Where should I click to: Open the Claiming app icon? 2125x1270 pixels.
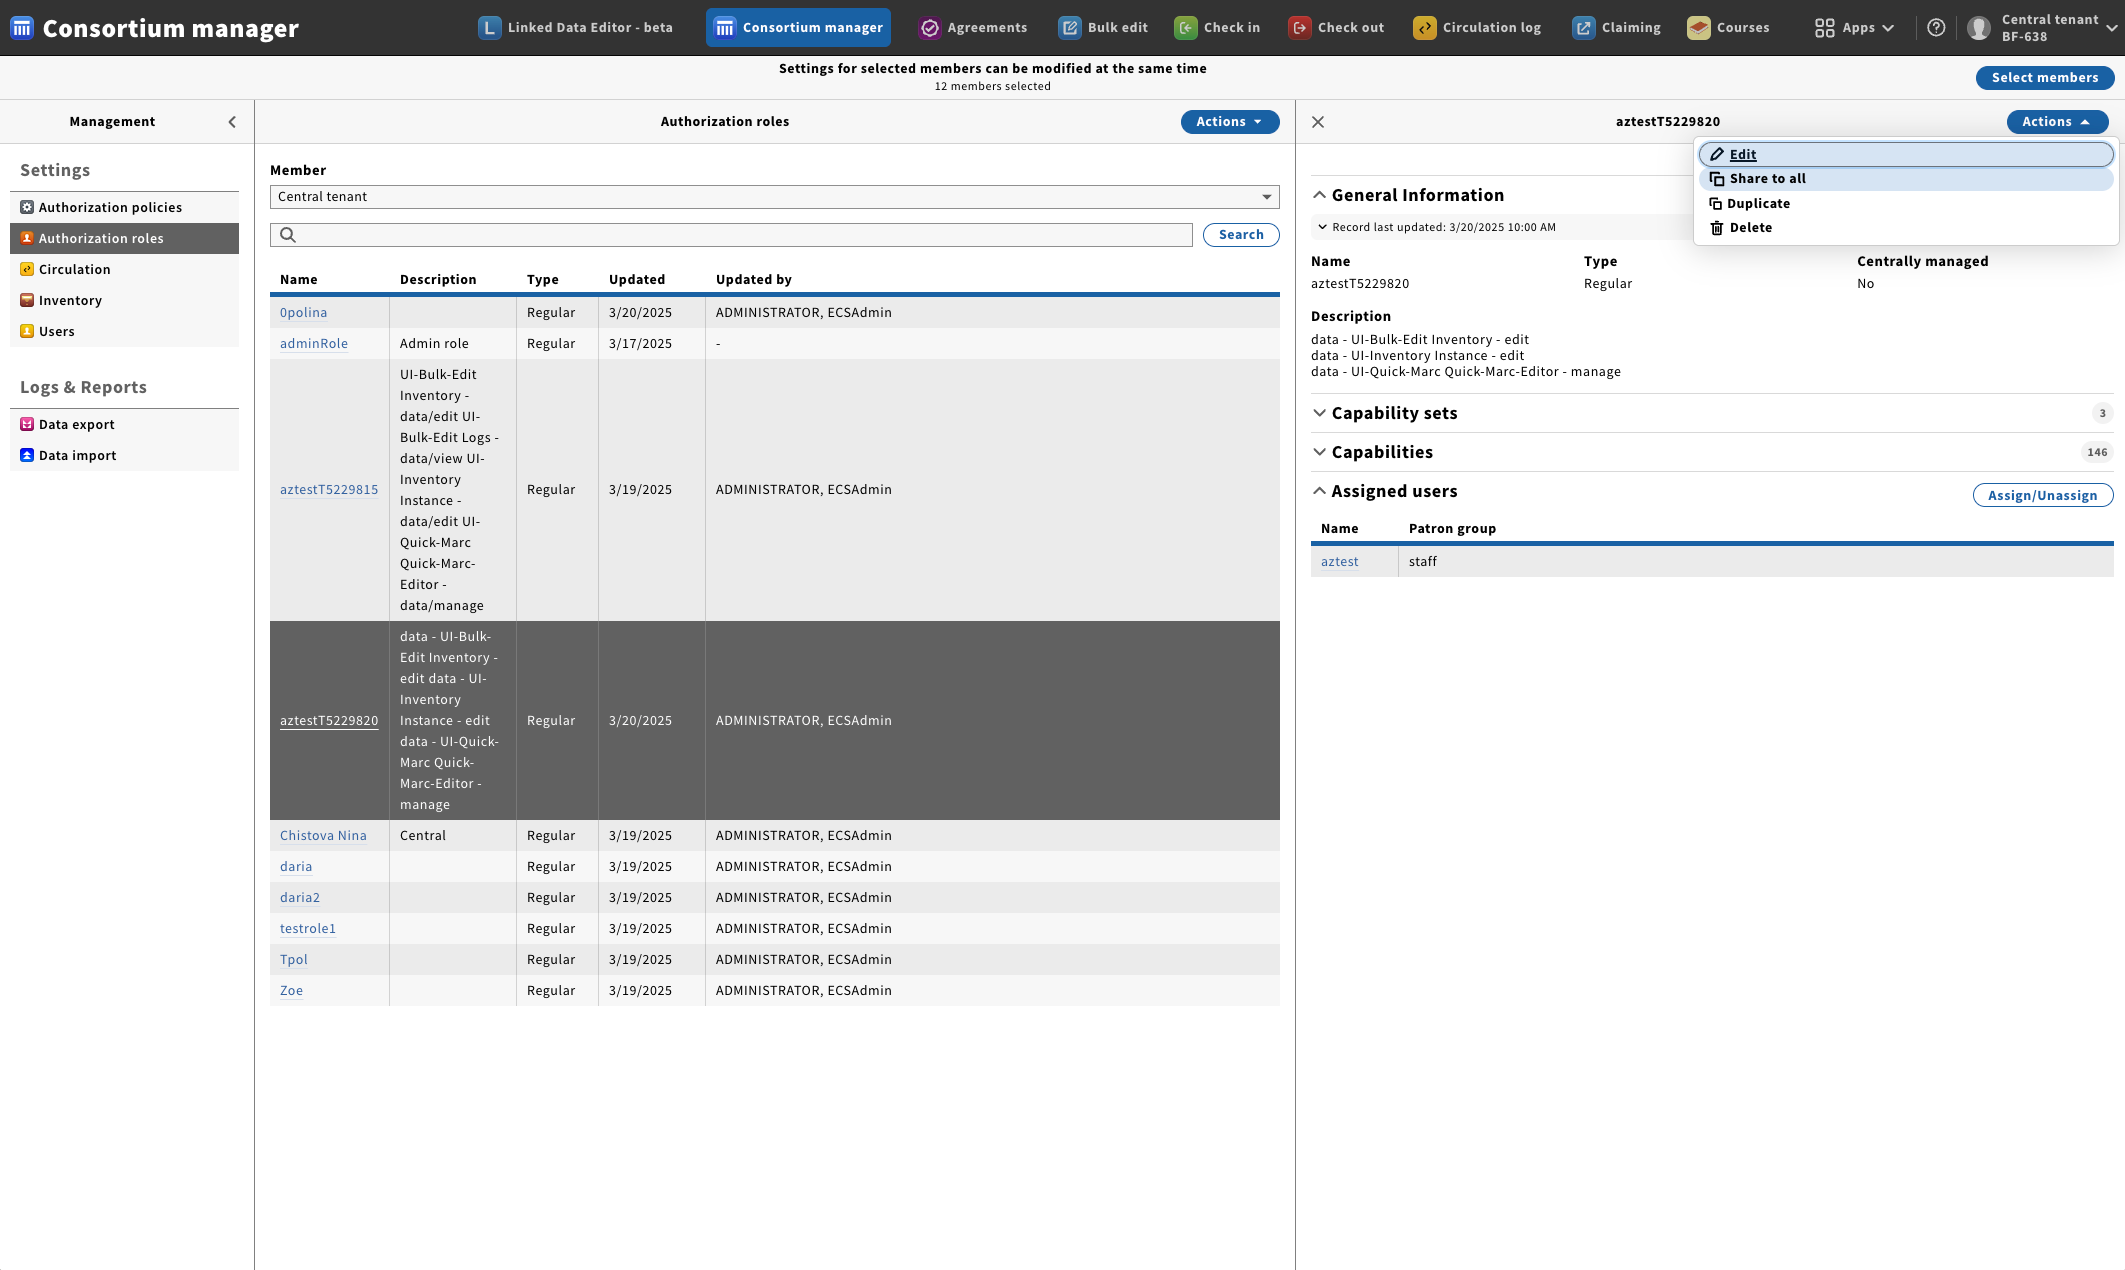click(1584, 28)
